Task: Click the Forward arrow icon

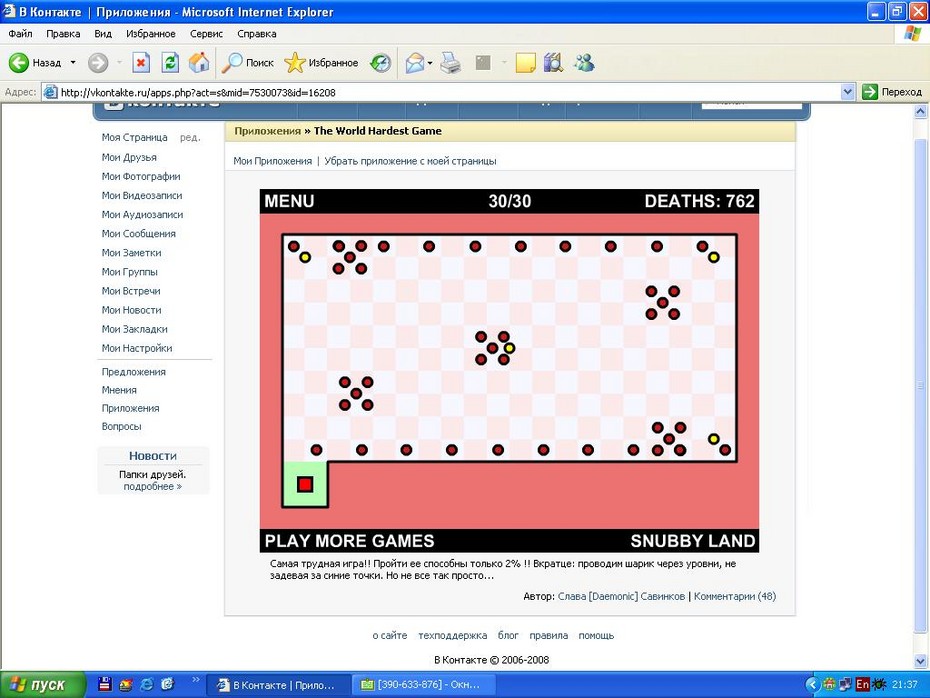Action: pos(98,62)
